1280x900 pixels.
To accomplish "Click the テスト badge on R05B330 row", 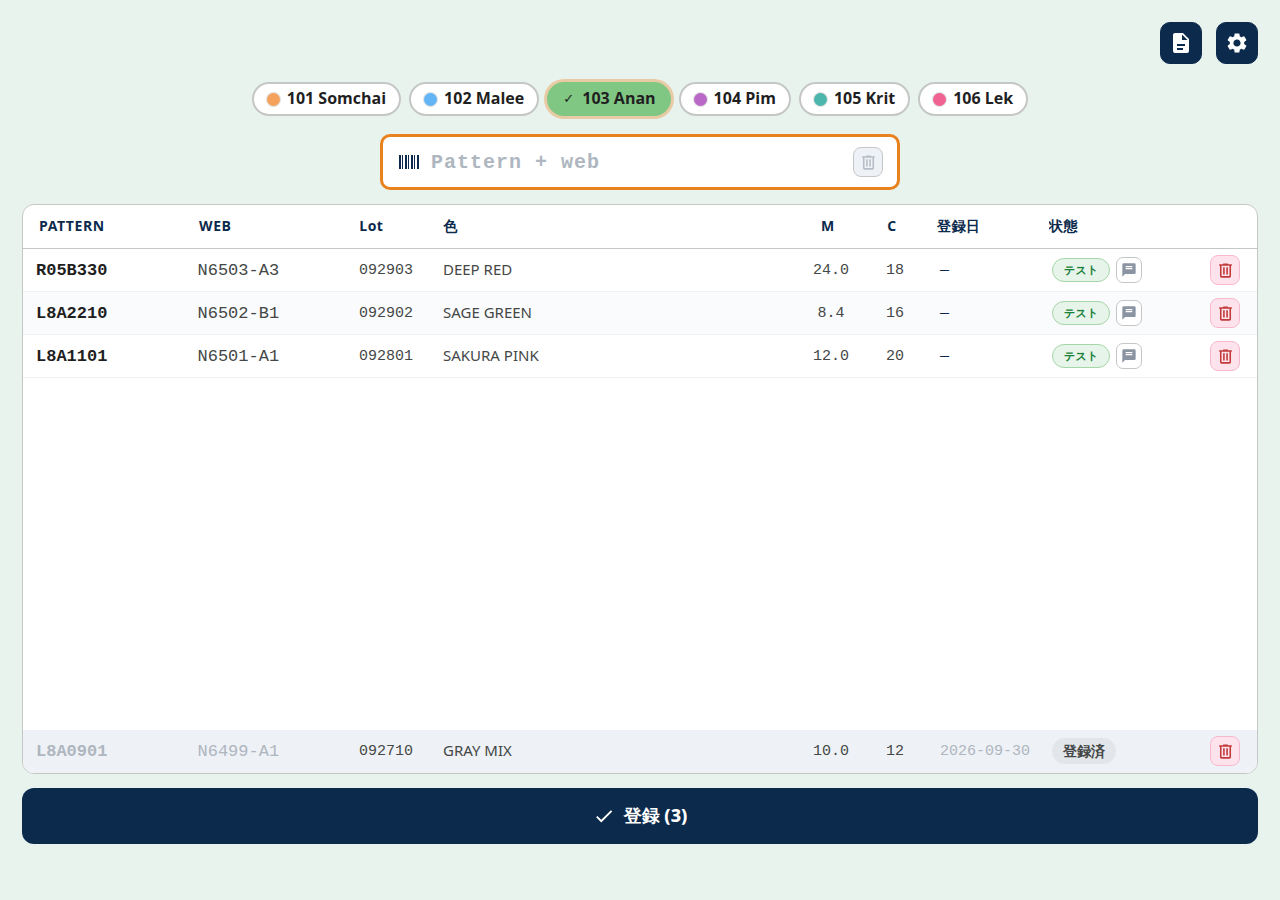I will (x=1080, y=270).
